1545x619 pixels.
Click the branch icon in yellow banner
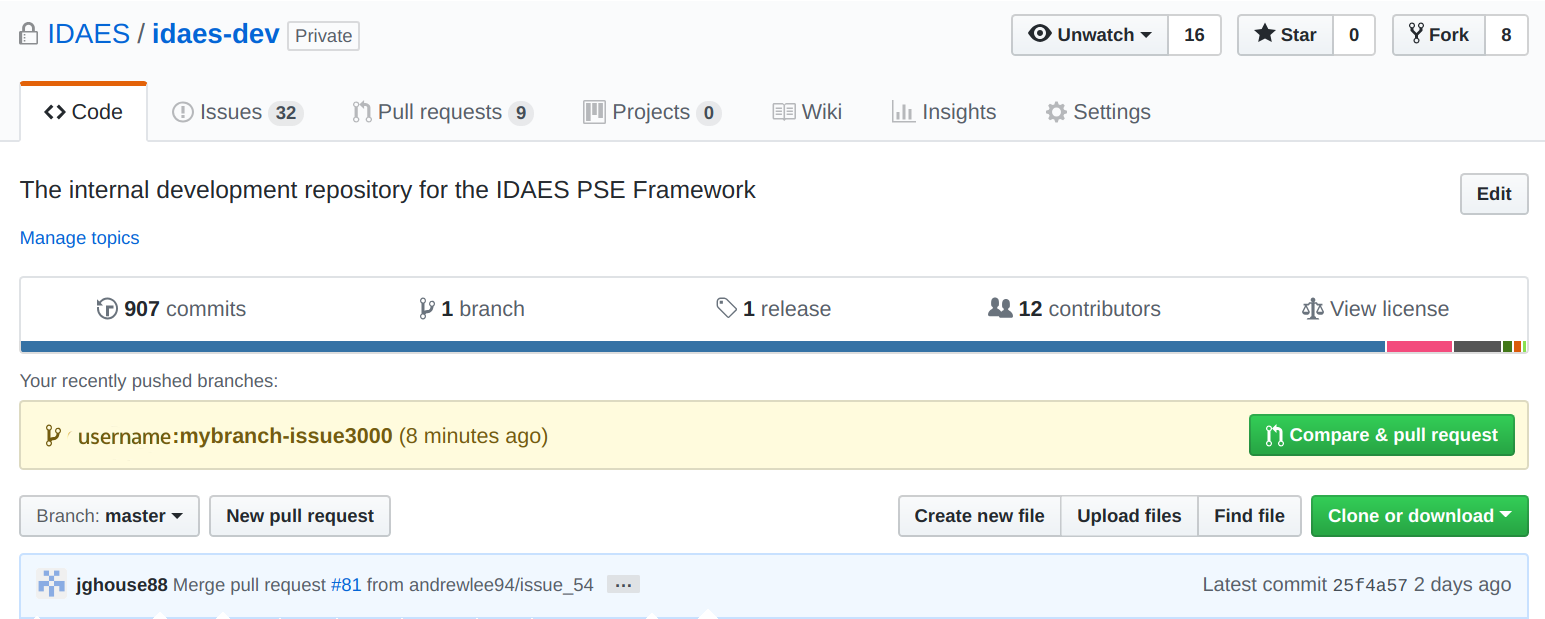(x=53, y=435)
